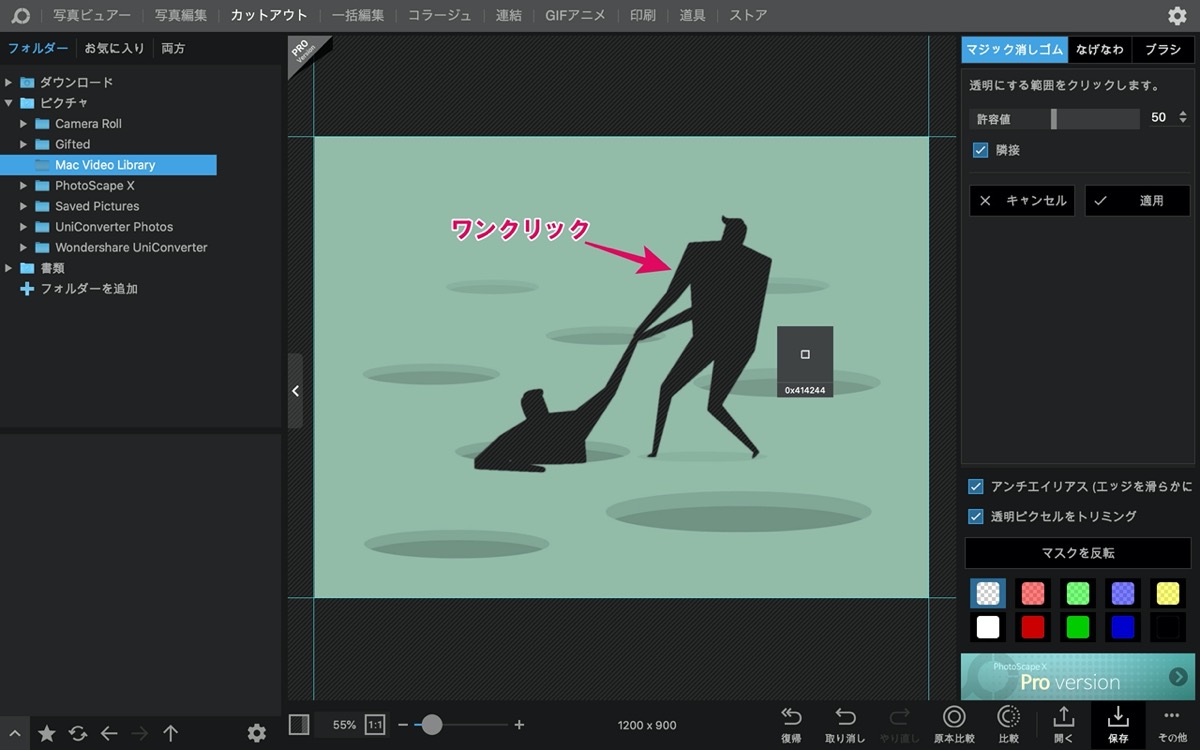This screenshot has height=750, width=1200.
Task: Click the 適用 apply button
Action: [x=1138, y=201]
